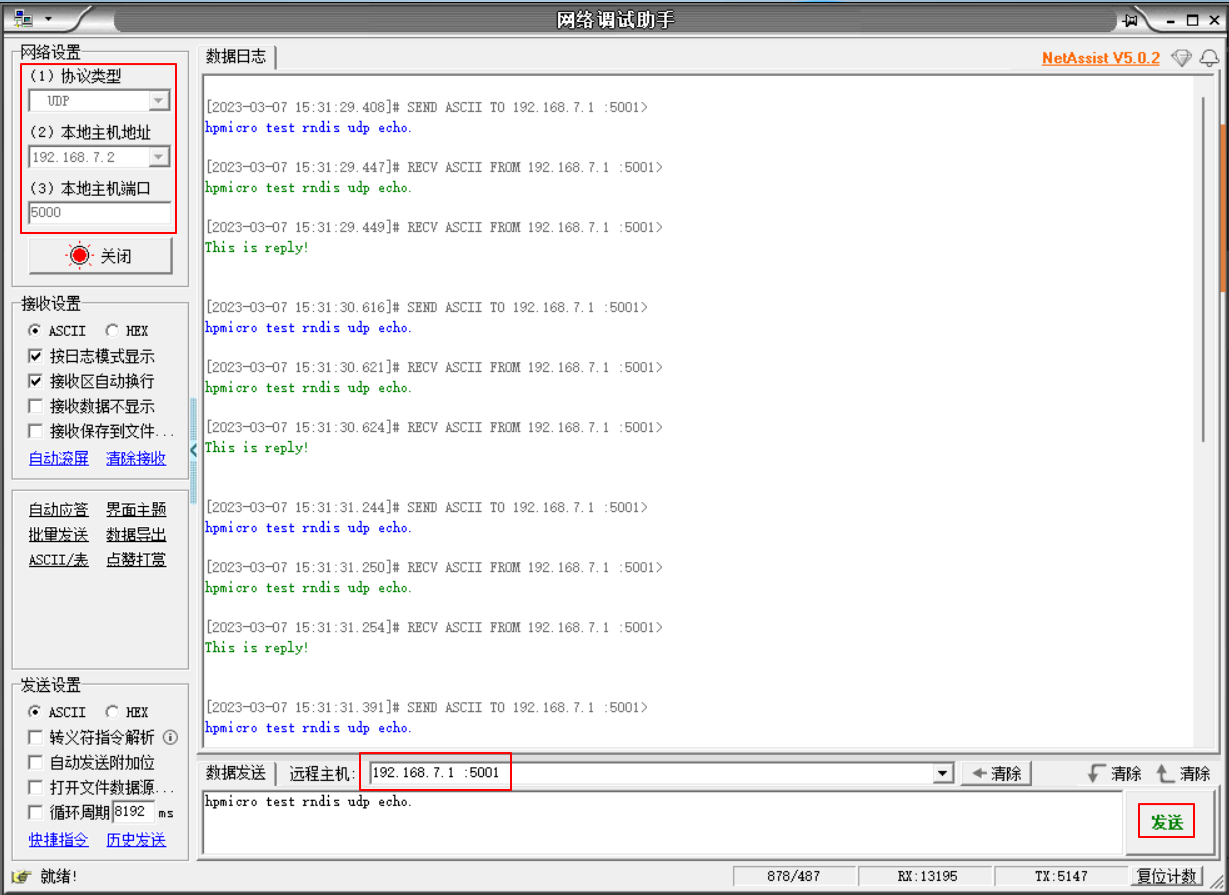Image resolution: width=1229 pixels, height=895 pixels.
Task: Enable 自动发送附加位 checkbox
Action: point(35,762)
